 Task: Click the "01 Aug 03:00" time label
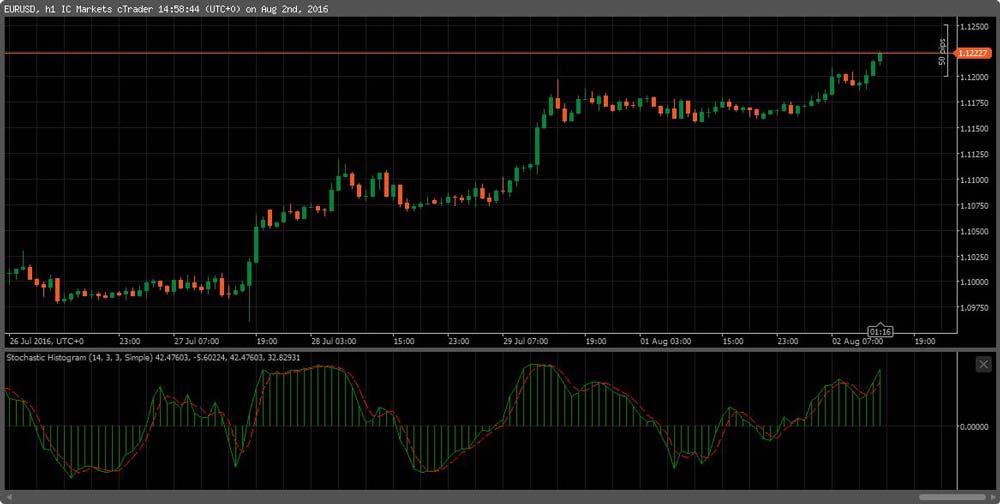(x=665, y=341)
